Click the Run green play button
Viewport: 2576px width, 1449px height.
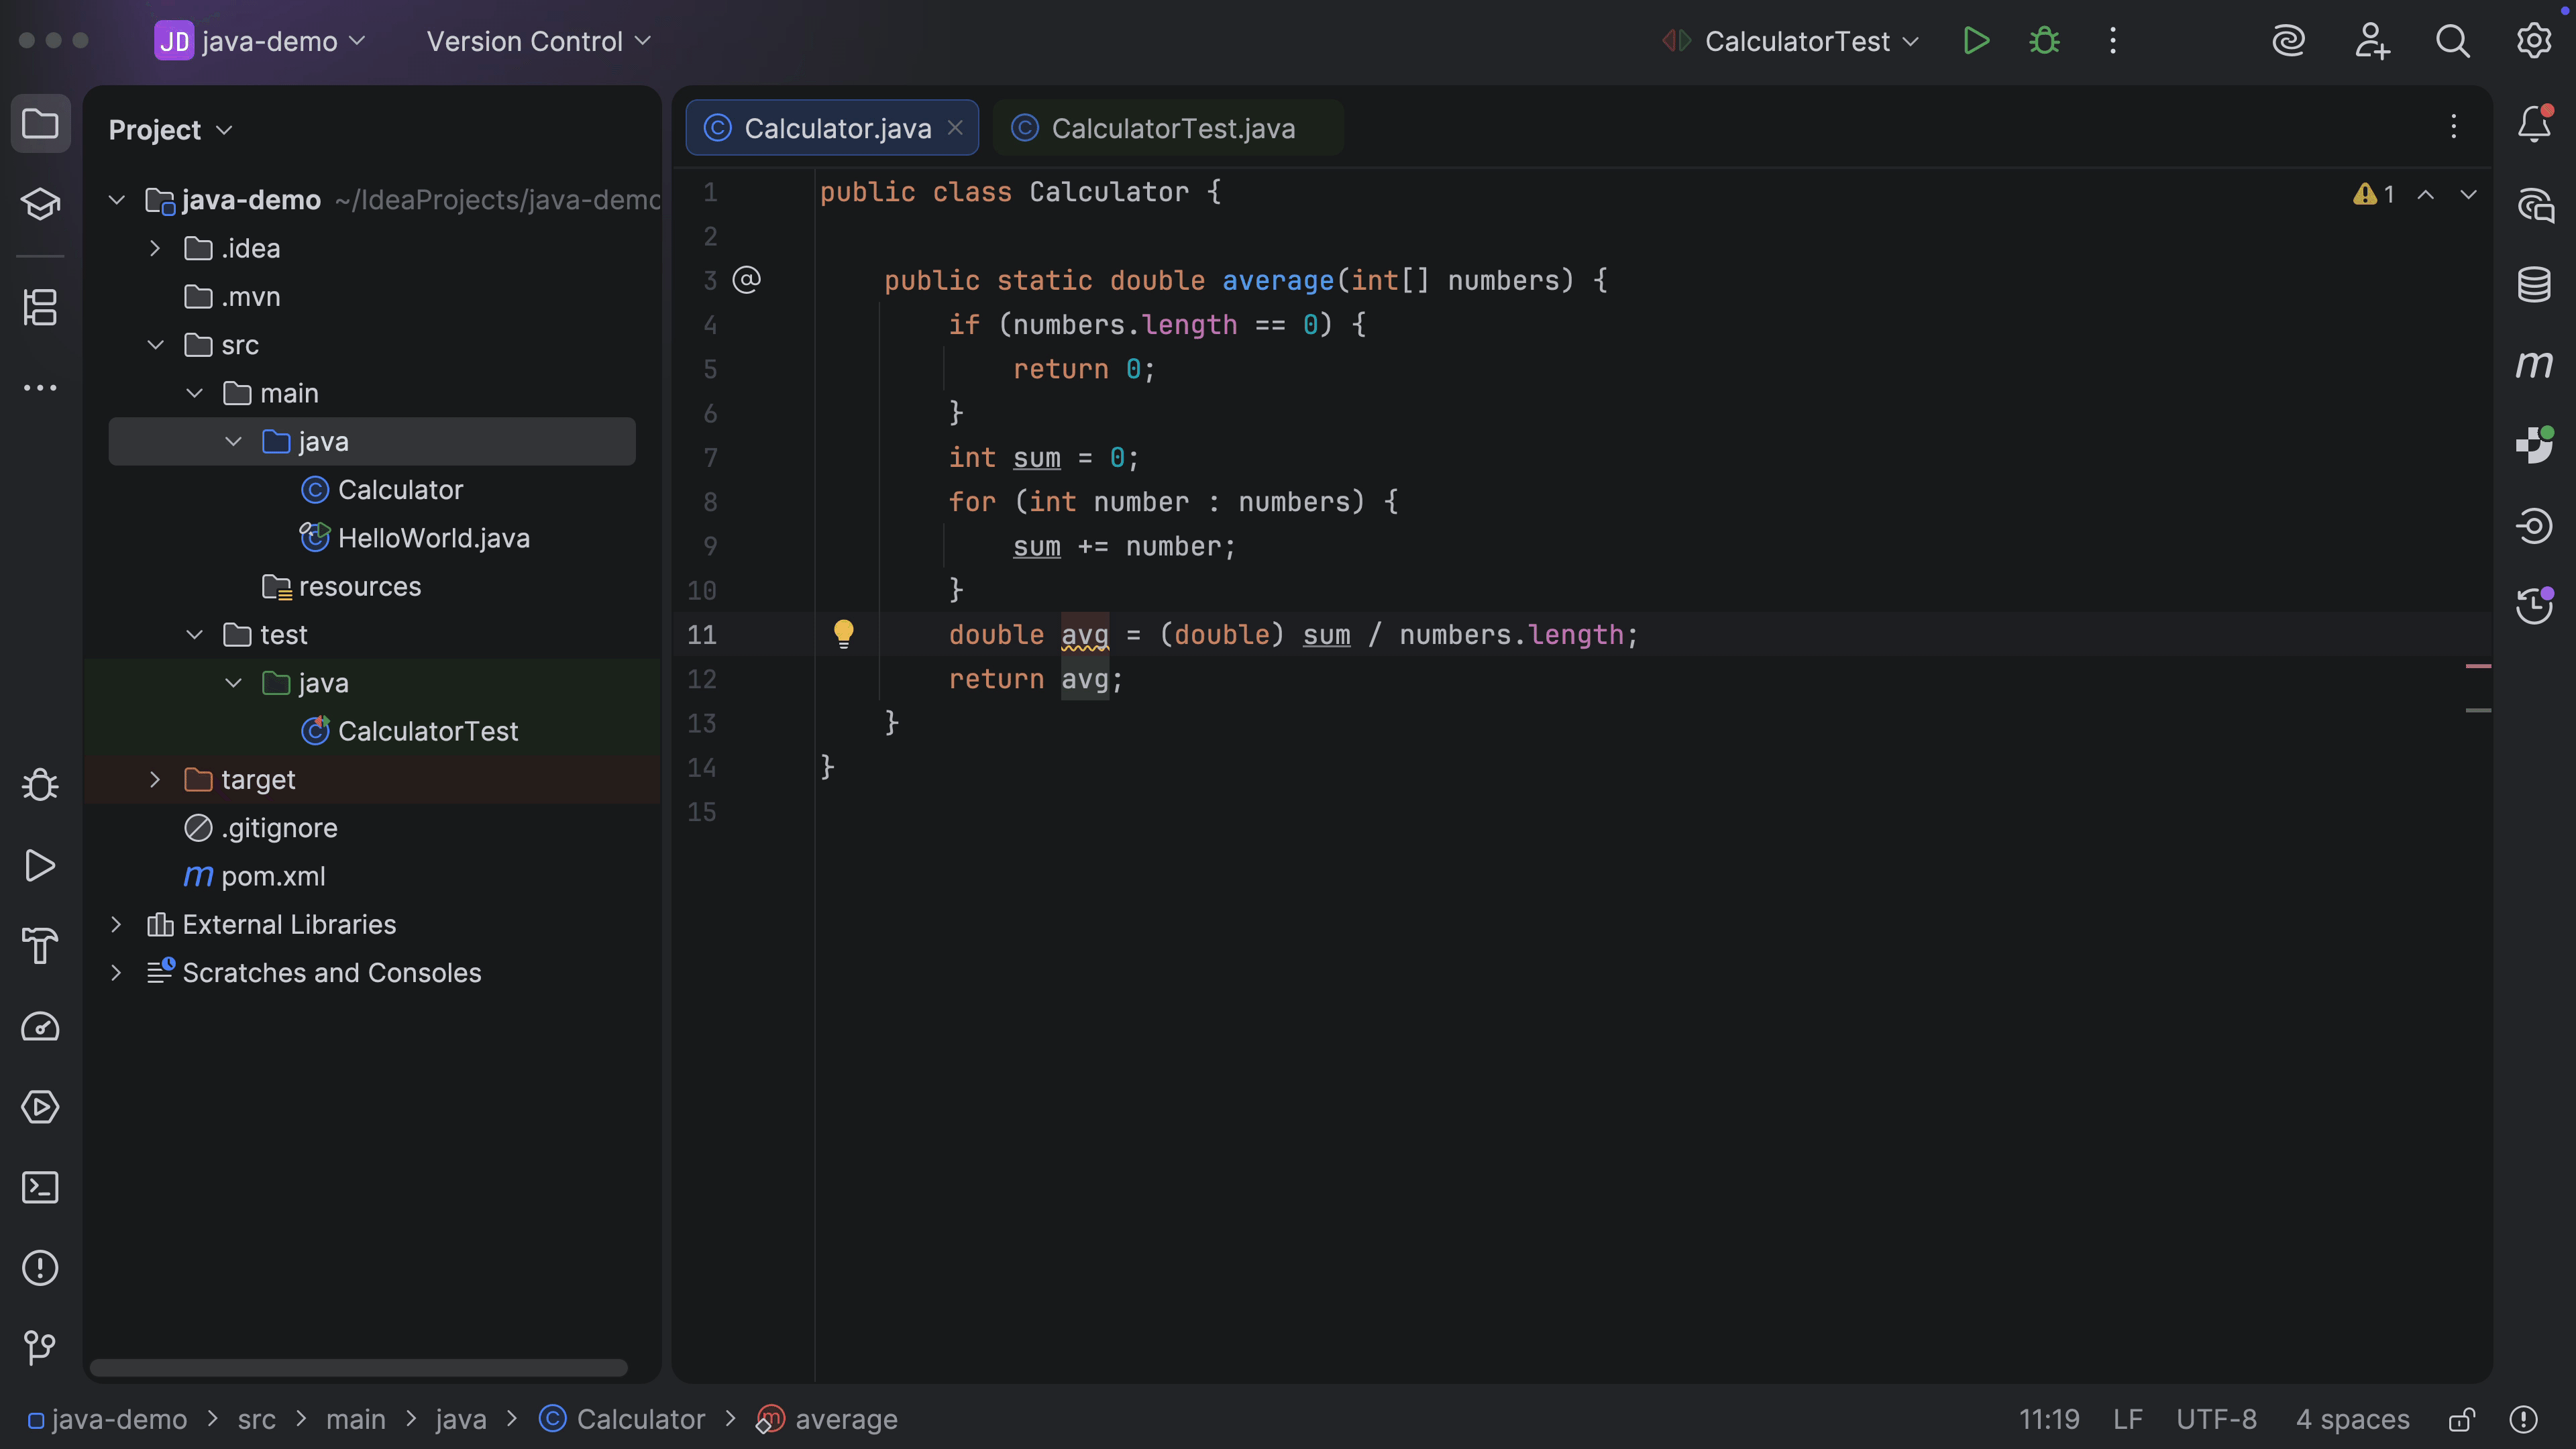(1976, 41)
